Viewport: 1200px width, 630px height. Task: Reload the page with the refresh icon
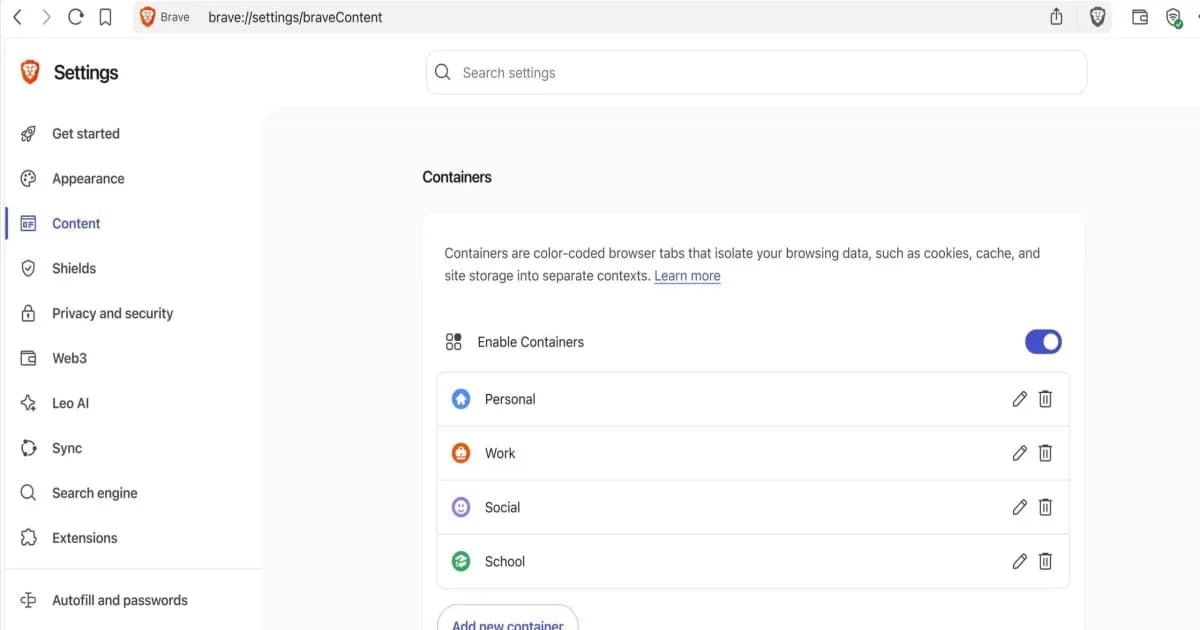coord(76,17)
